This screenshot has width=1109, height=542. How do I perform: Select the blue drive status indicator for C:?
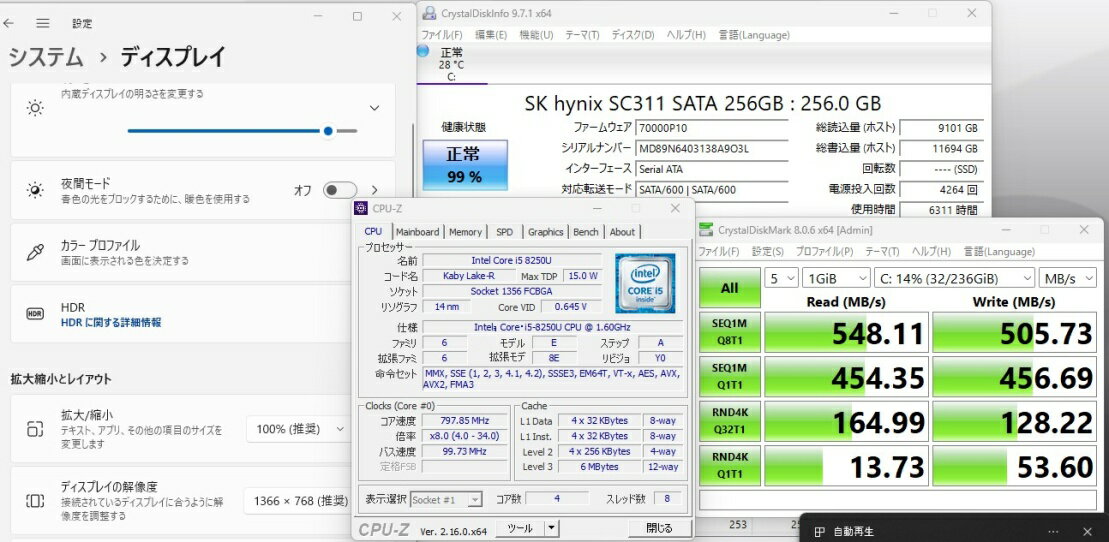pyautogui.click(x=422, y=52)
